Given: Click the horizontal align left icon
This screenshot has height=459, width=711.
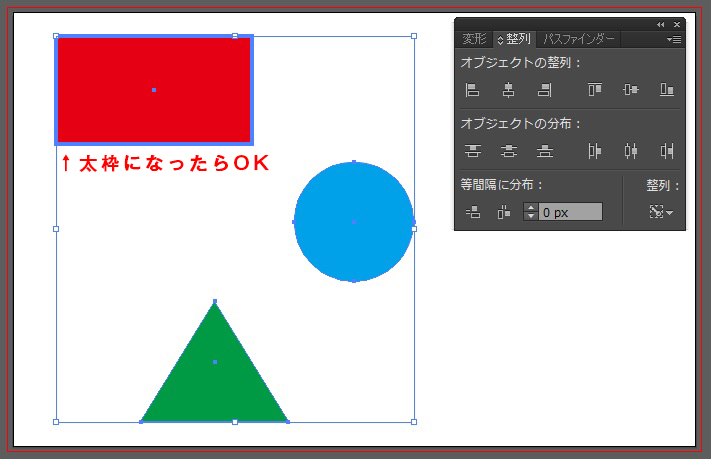Looking at the screenshot, I should click(473, 90).
